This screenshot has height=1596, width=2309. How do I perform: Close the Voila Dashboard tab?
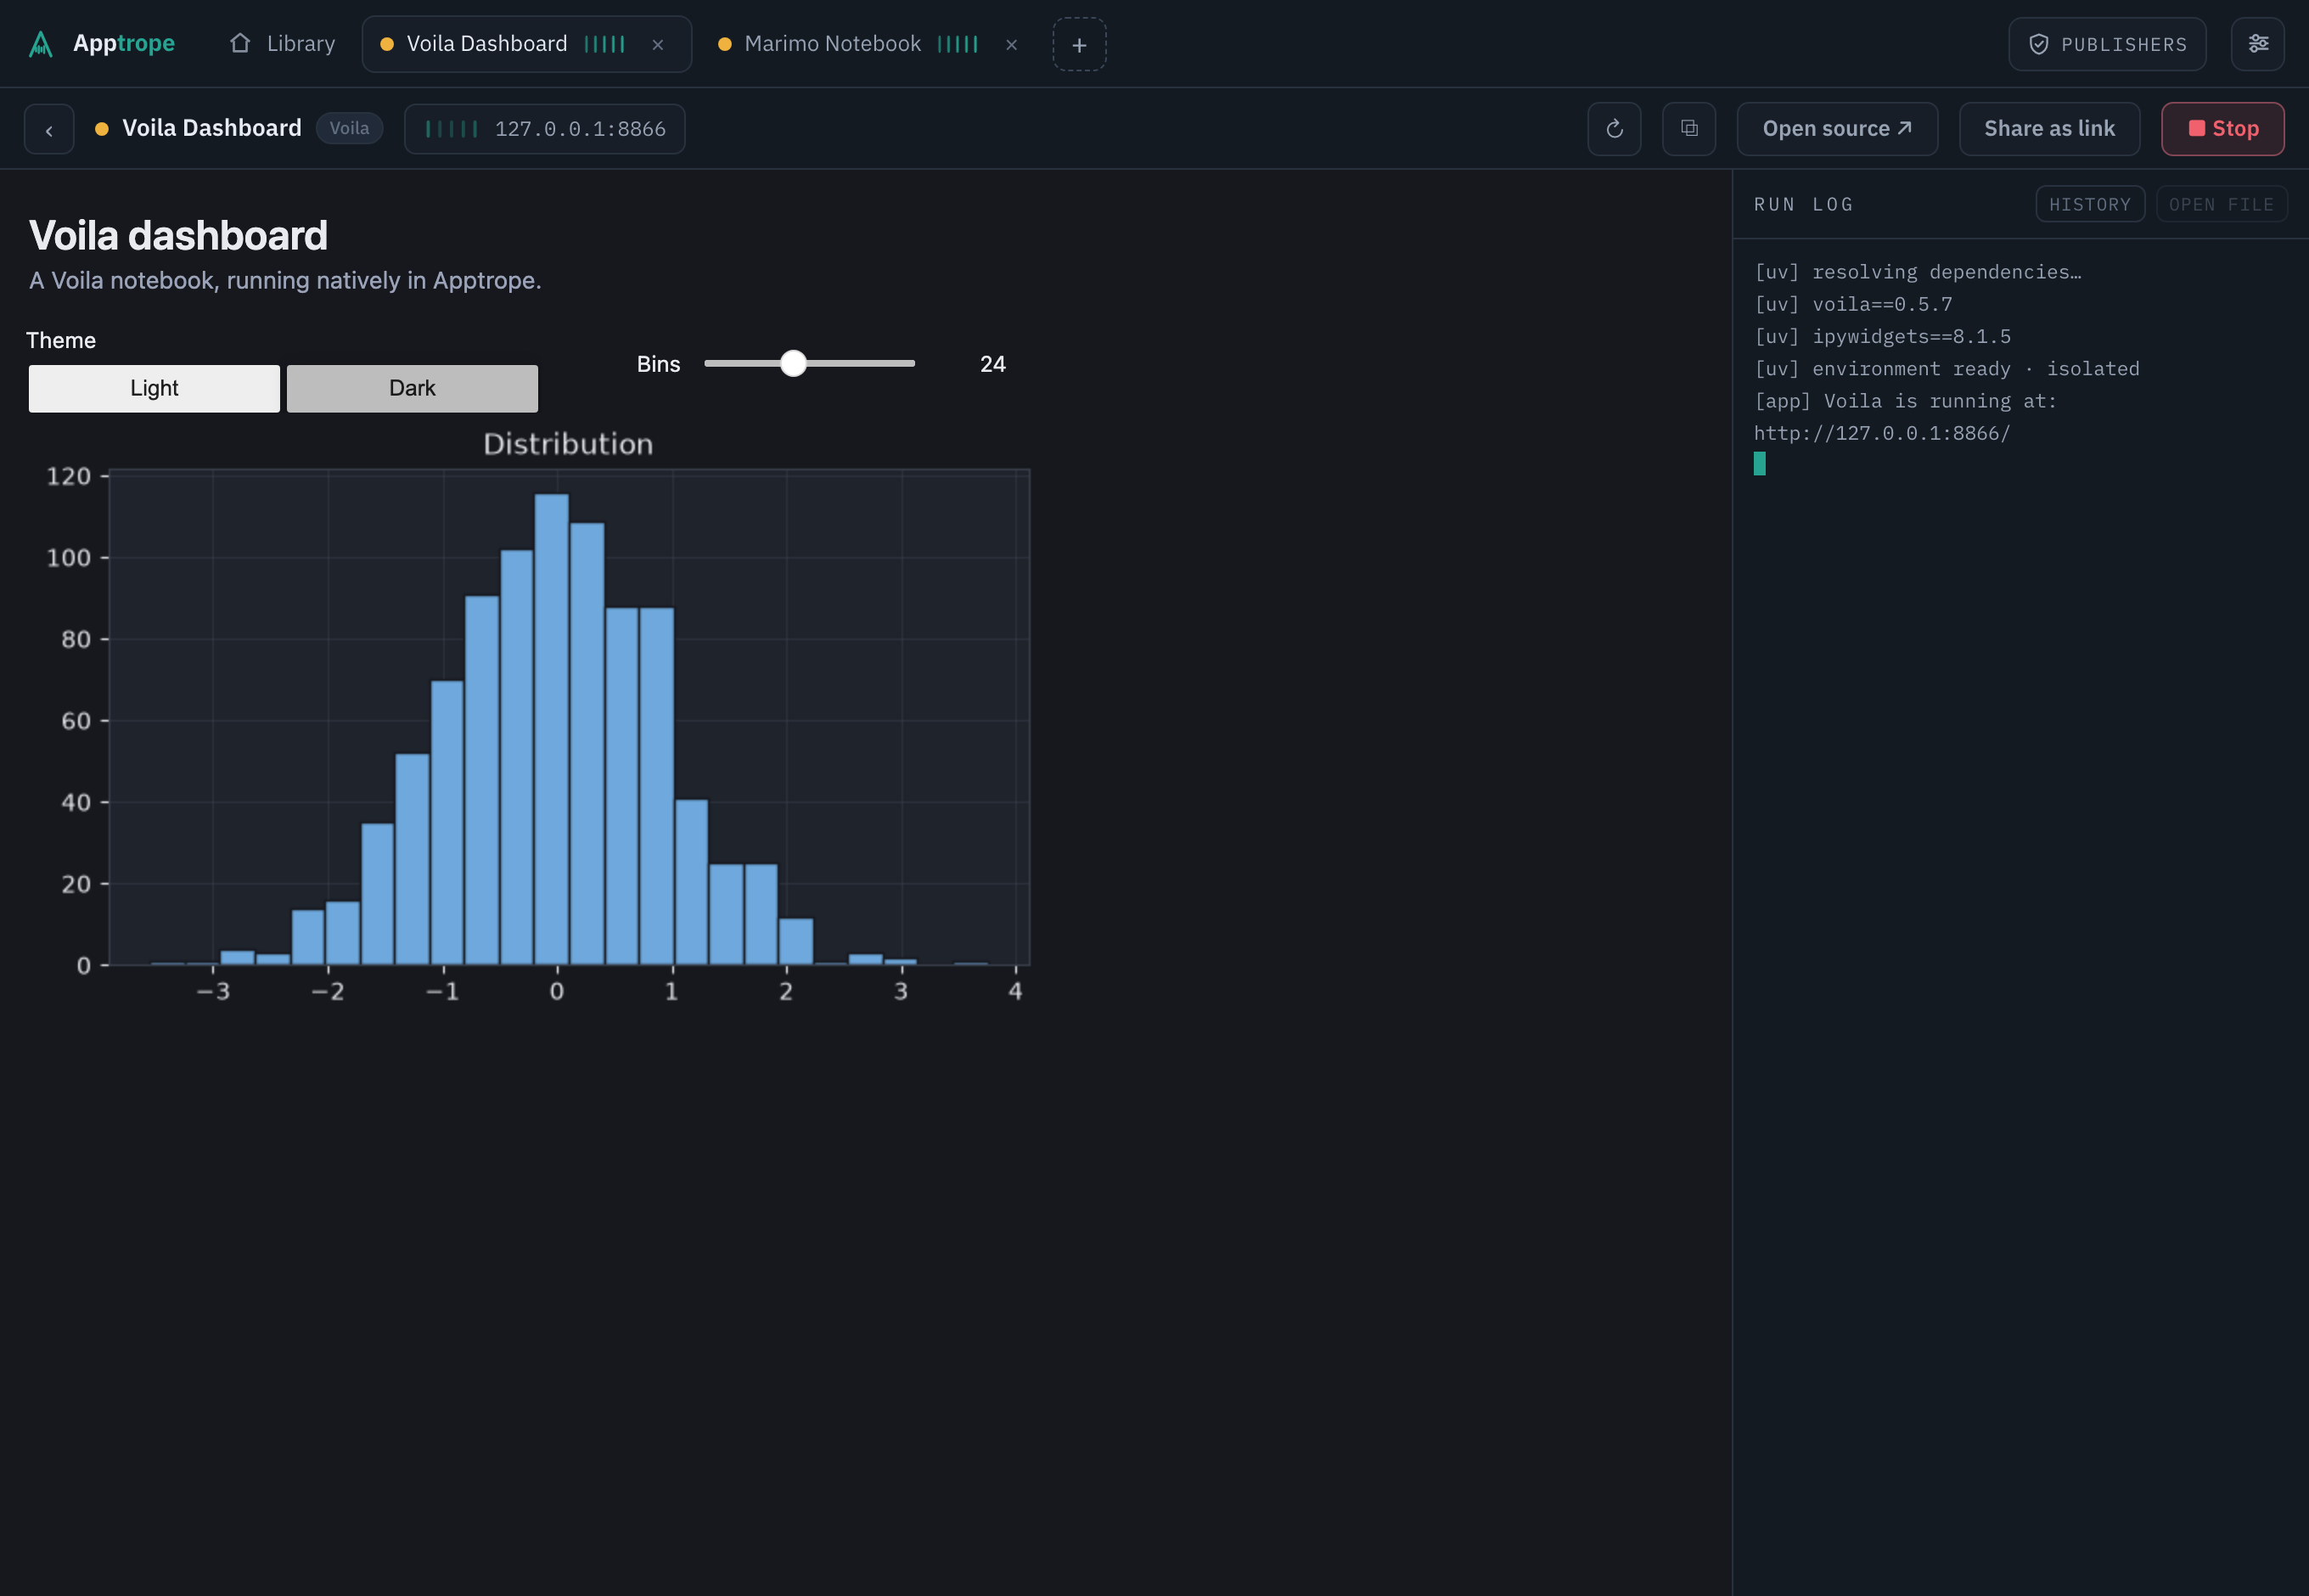point(658,45)
